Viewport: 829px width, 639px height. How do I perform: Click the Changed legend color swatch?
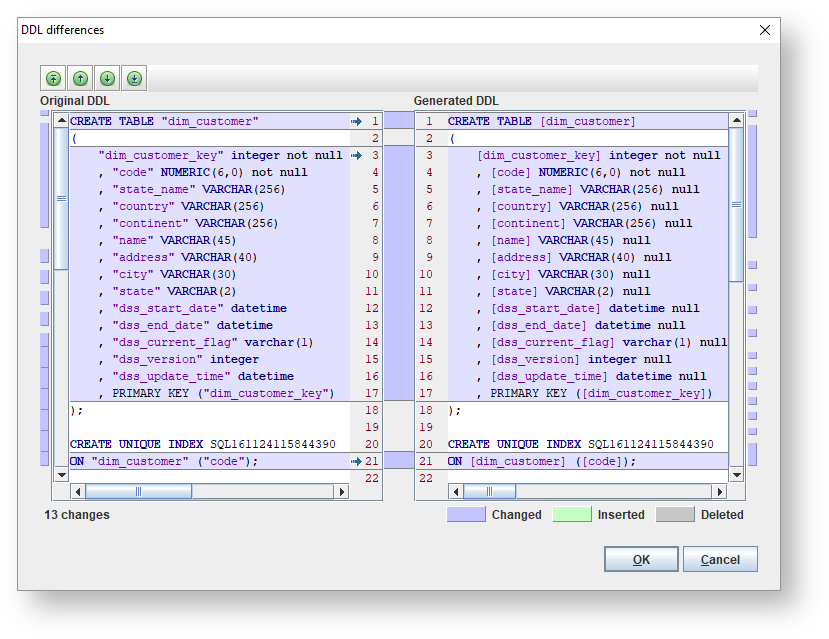point(465,515)
